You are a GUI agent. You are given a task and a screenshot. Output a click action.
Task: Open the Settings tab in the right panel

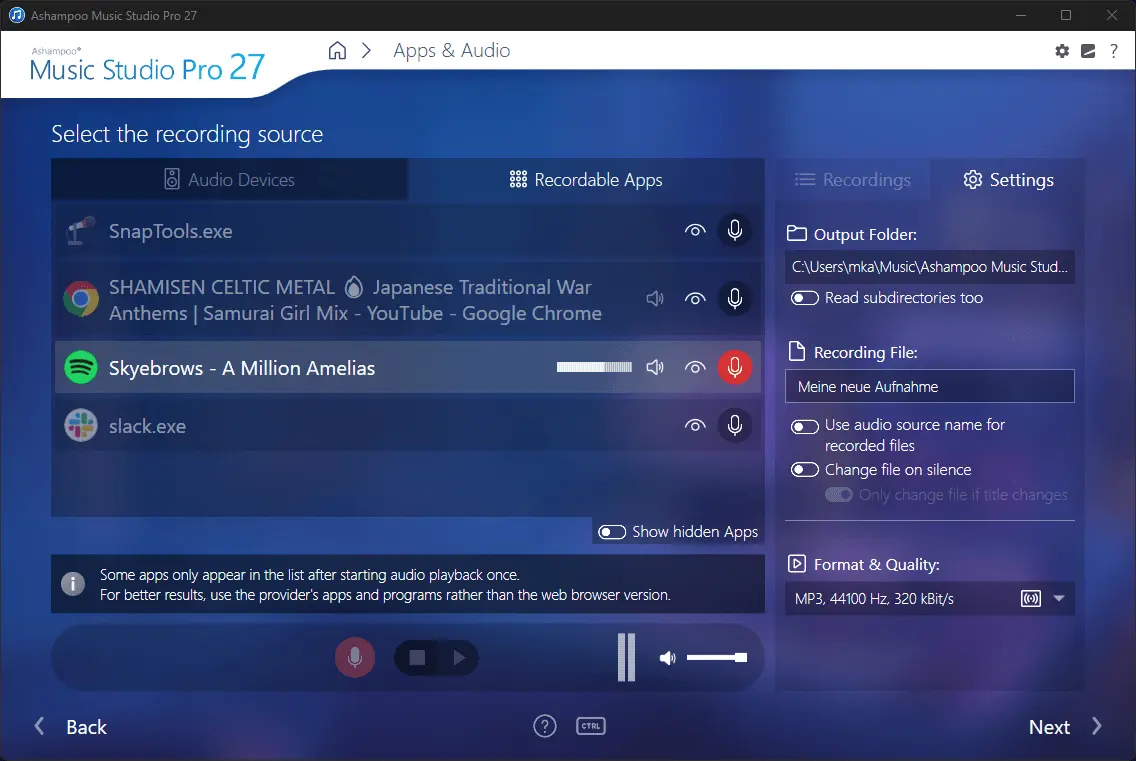coord(1008,180)
